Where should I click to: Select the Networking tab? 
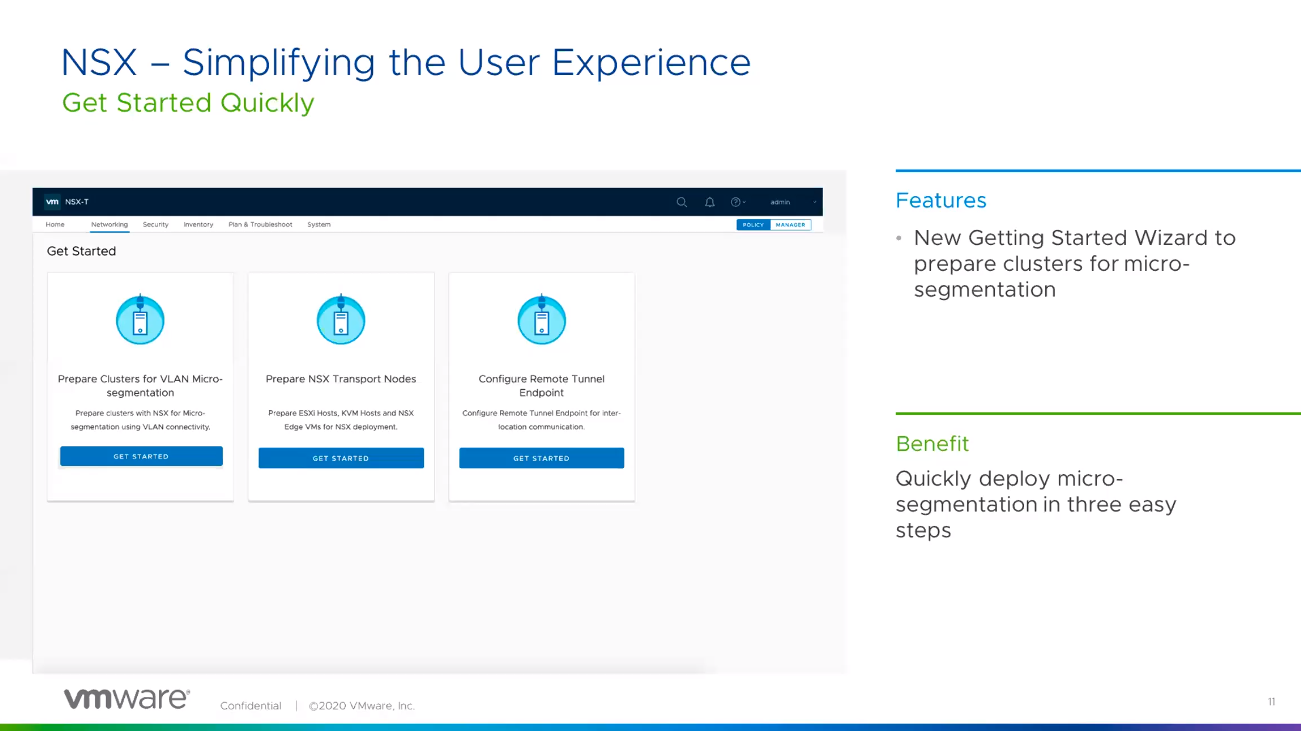[109, 225]
